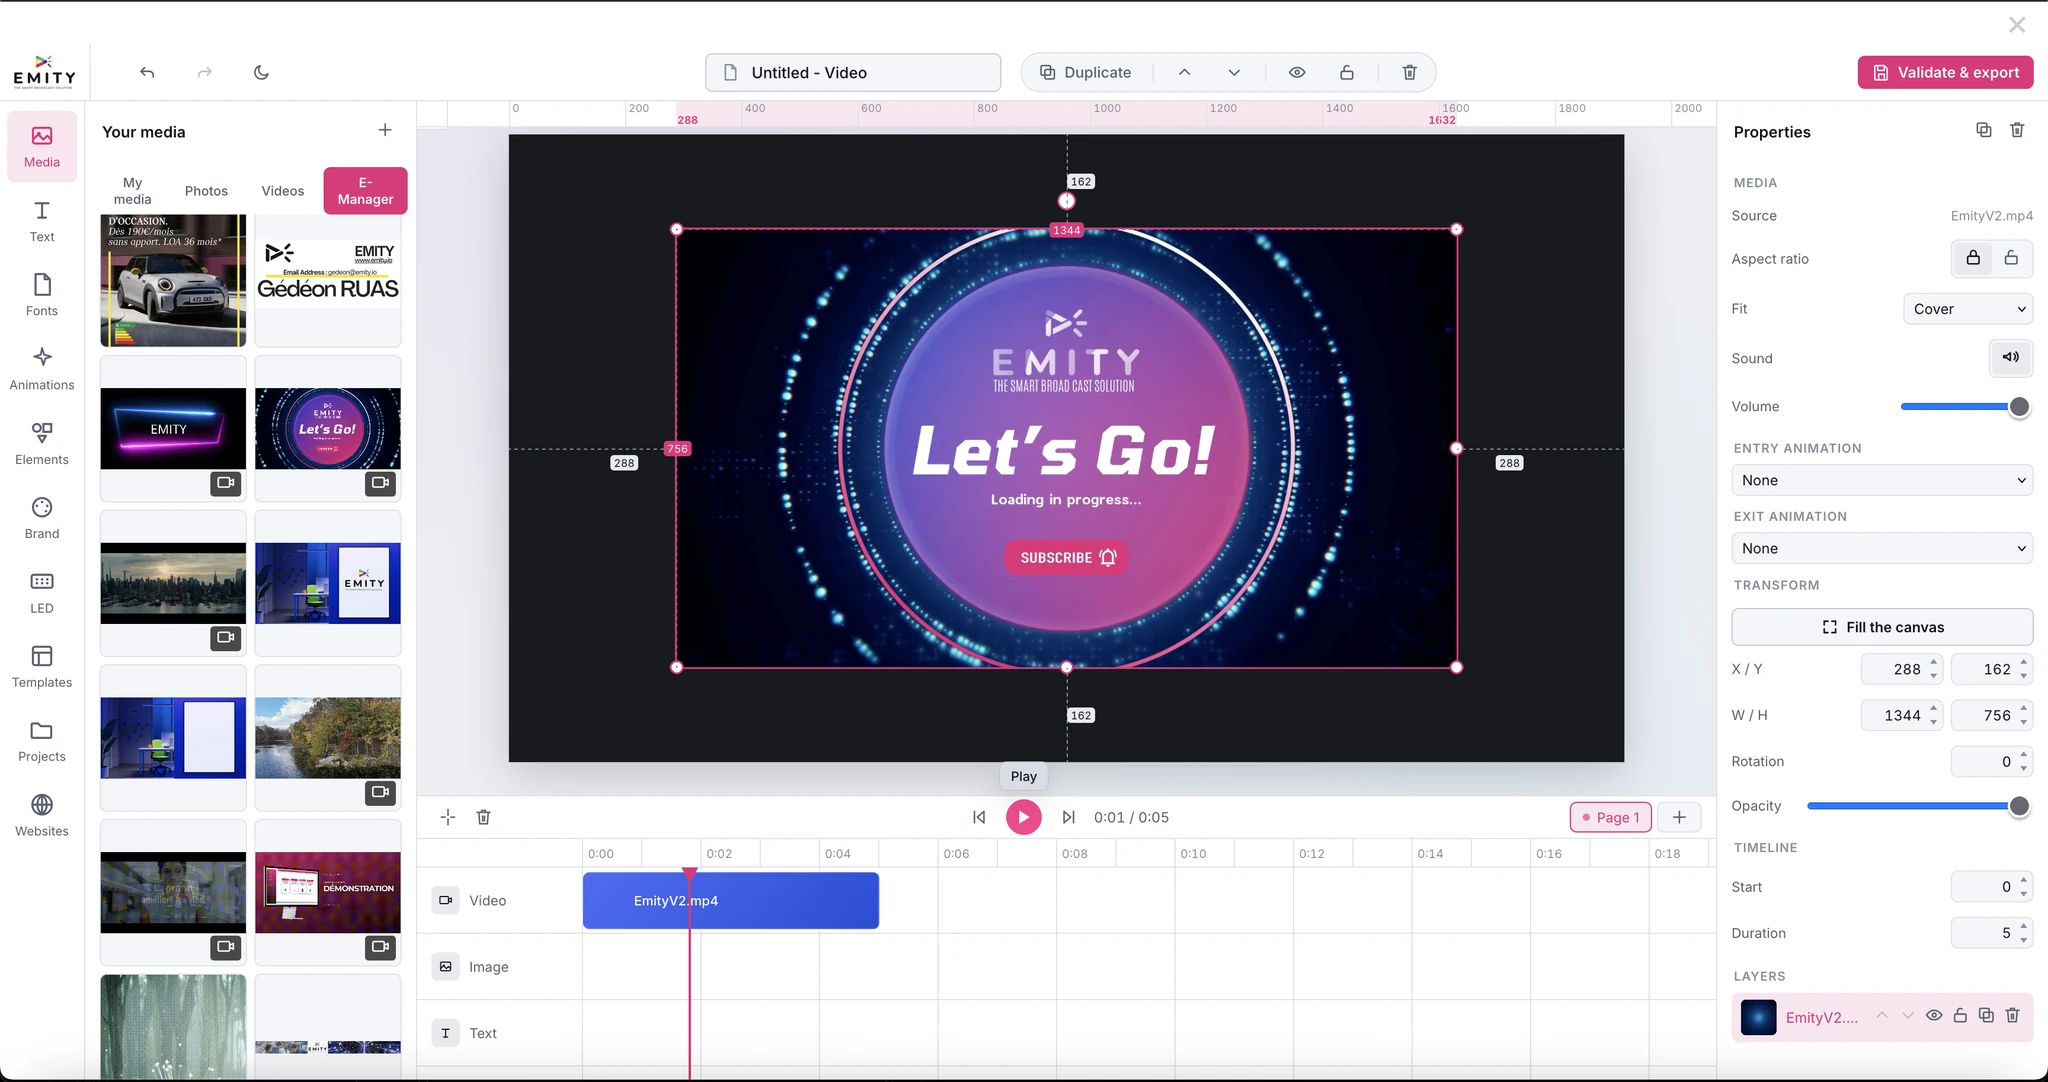The image size is (2048, 1082).
Task: Open the Projects sidebar panel
Action: tap(42, 741)
